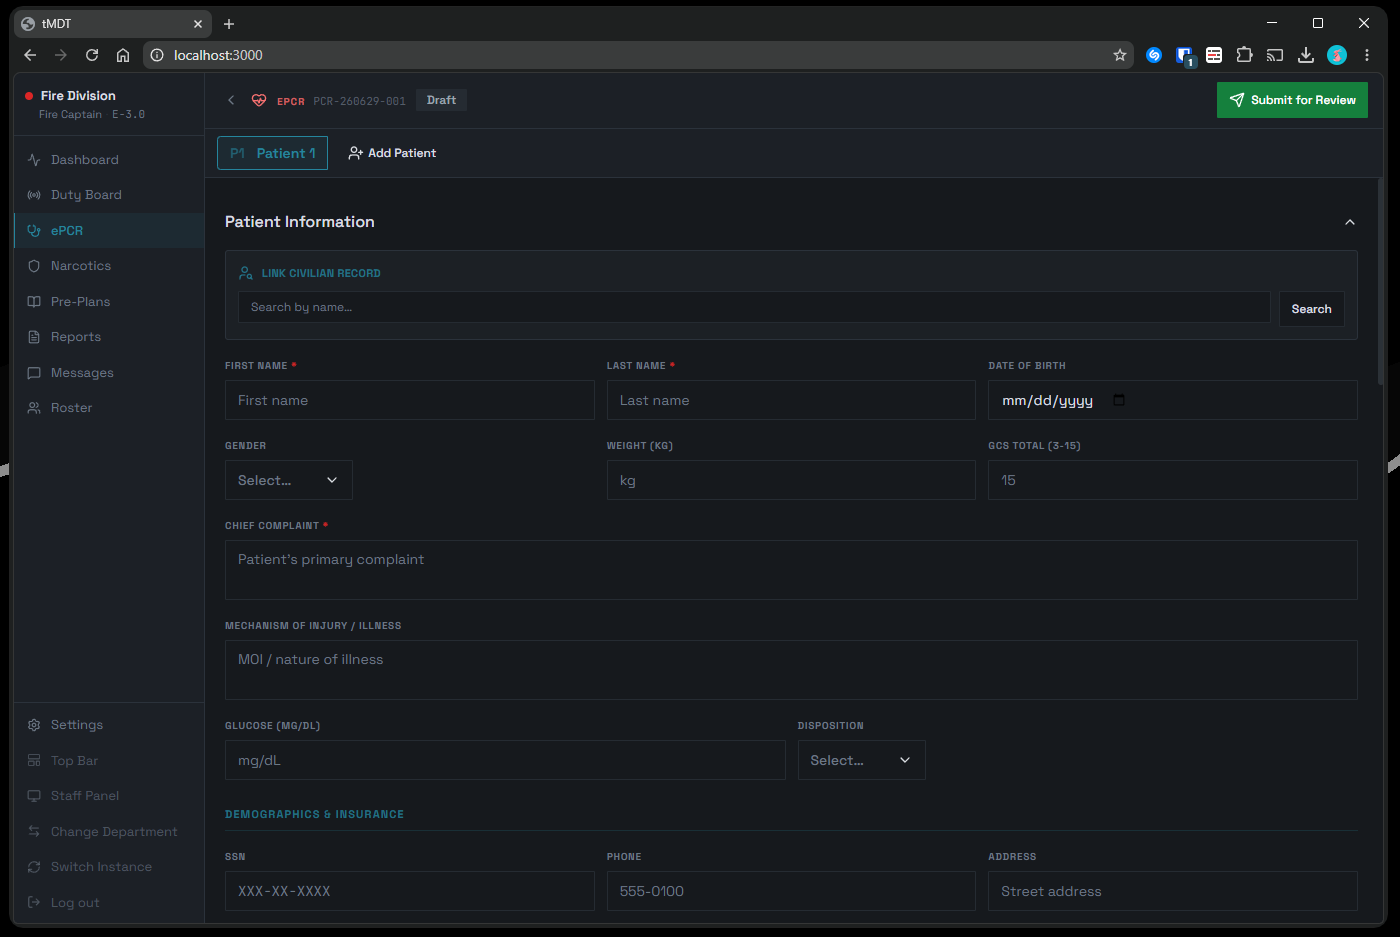1400x937 pixels.
Task: Open the date picker calendar icon
Action: (1119, 400)
